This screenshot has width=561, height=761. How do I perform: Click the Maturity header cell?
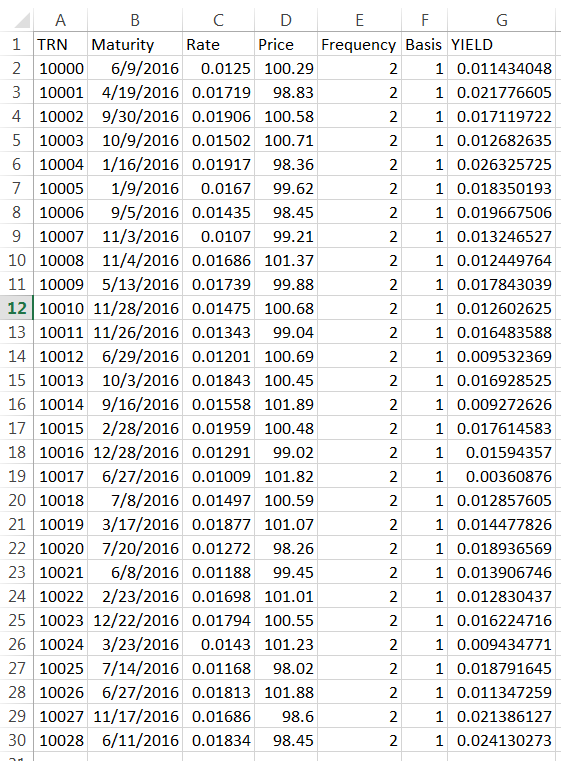point(135,44)
